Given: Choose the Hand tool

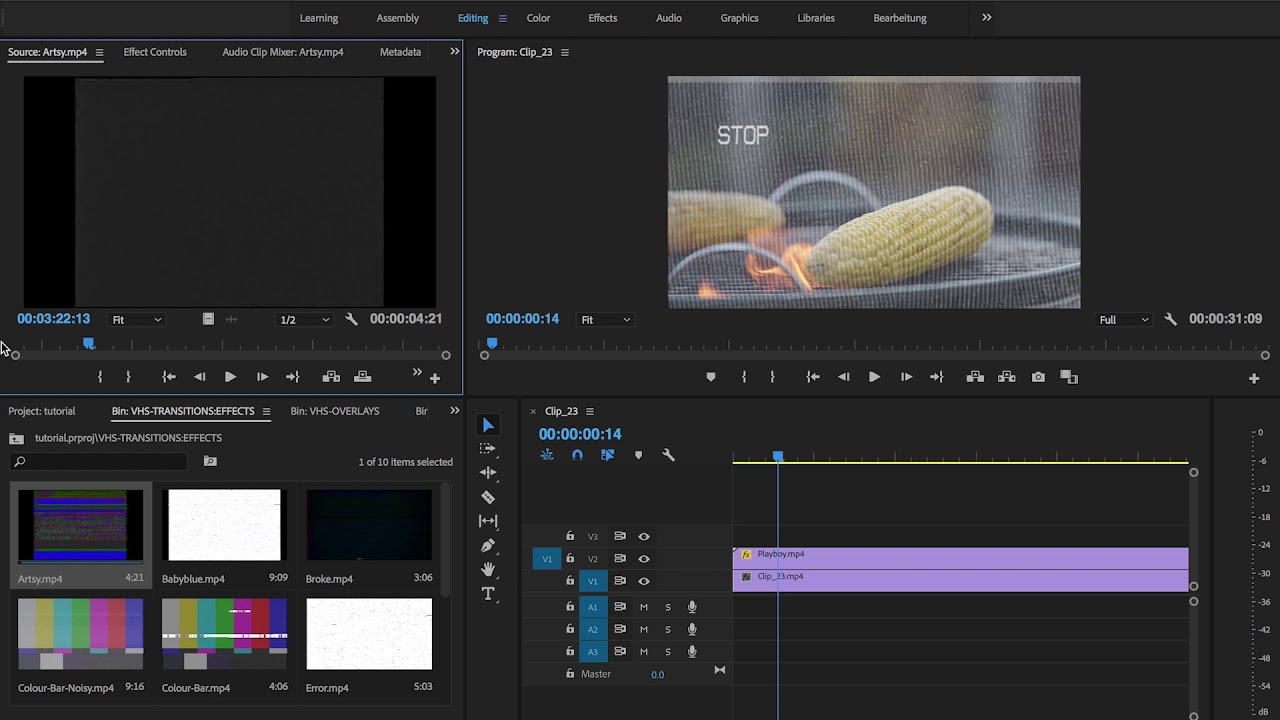Looking at the screenshot, I should (488, 569).
